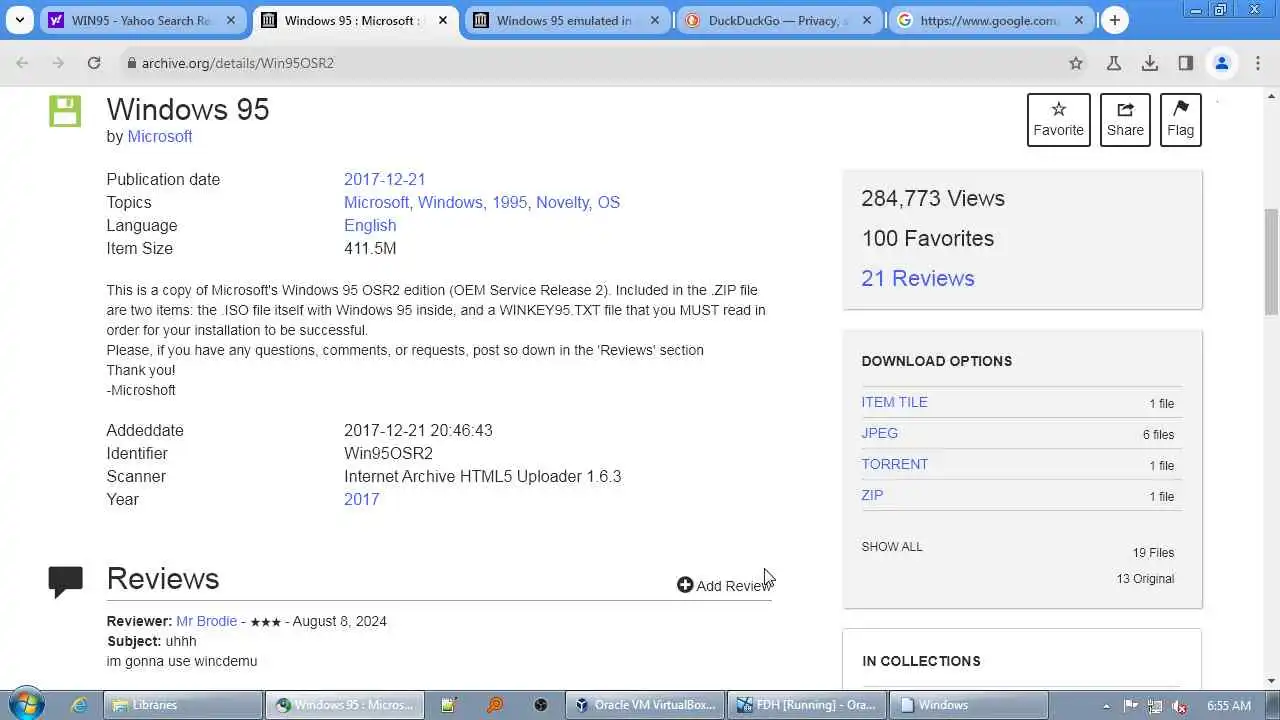
Task: Open the English language link
Action: (x=370, y=225)
